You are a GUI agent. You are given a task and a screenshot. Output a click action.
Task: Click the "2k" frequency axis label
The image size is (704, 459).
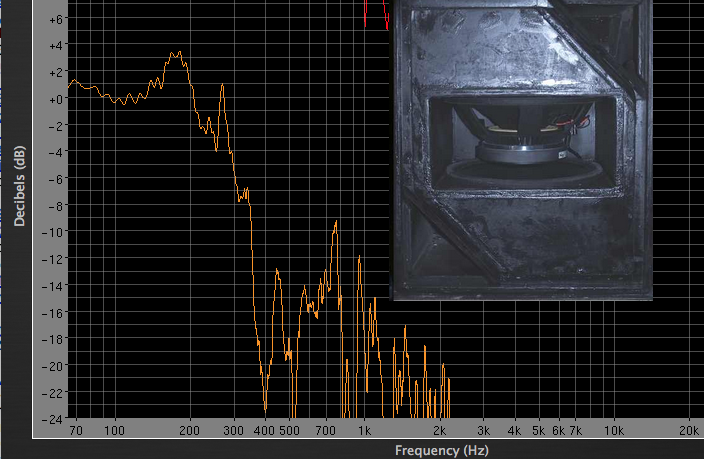[440, 431]
